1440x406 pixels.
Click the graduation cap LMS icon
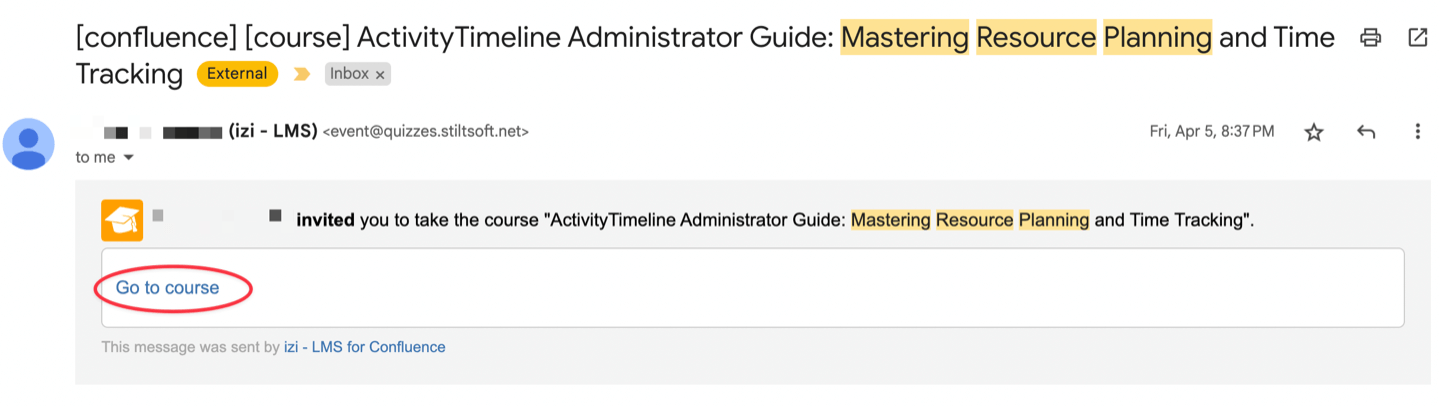click(122, 221)
